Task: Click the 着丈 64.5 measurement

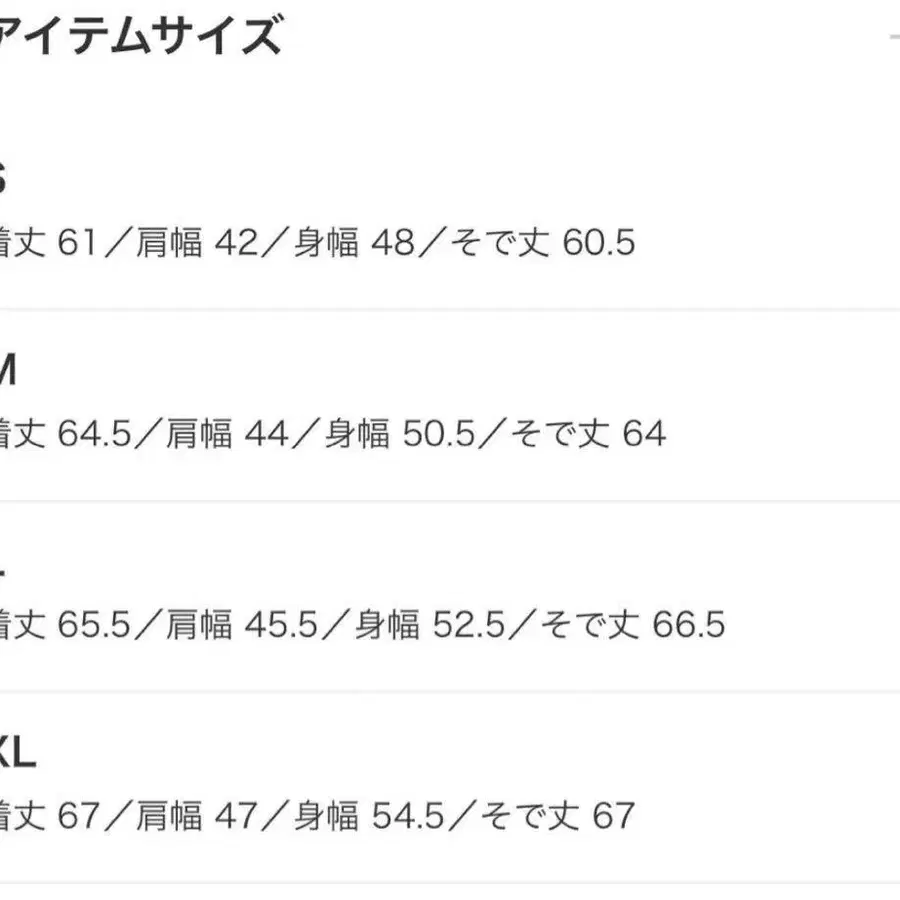Action: tap(64, 434)
